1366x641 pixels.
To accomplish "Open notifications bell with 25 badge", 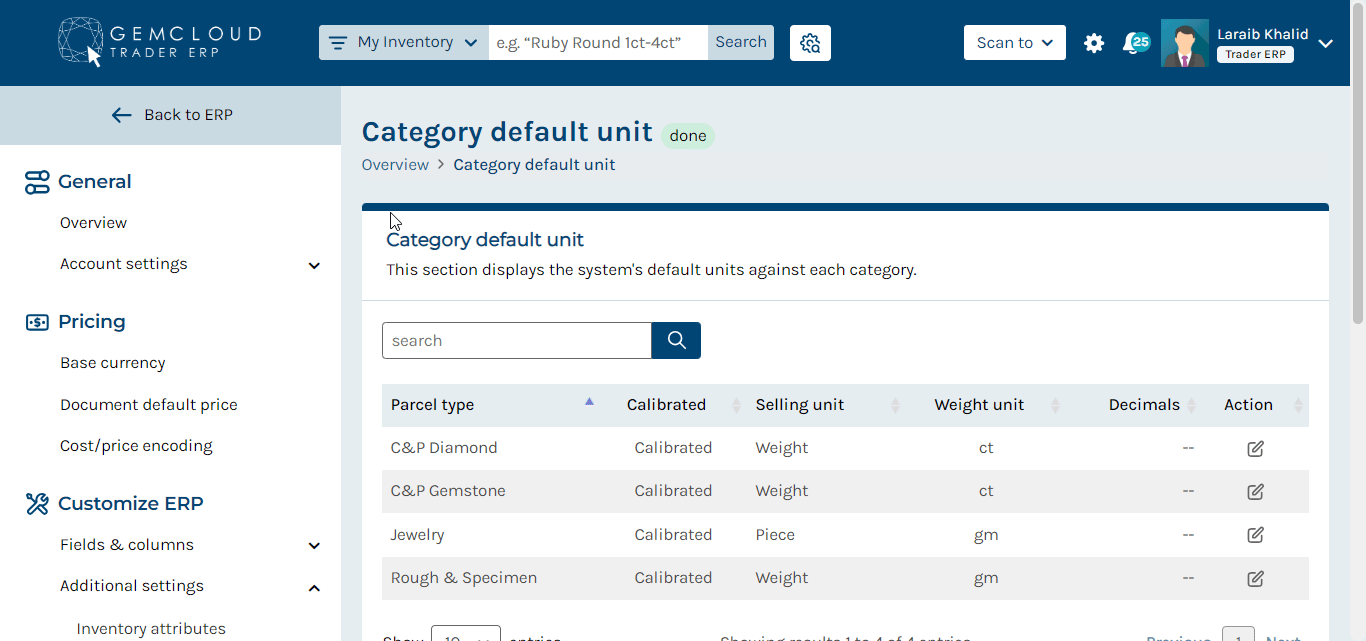I will pos(1135,43).
